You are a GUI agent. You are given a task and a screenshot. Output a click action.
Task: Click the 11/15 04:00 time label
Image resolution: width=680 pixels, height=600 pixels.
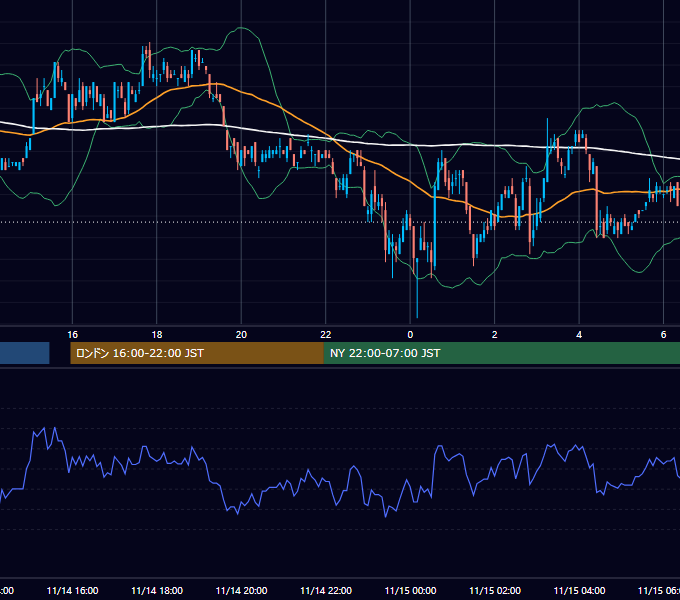coord(579,591)
